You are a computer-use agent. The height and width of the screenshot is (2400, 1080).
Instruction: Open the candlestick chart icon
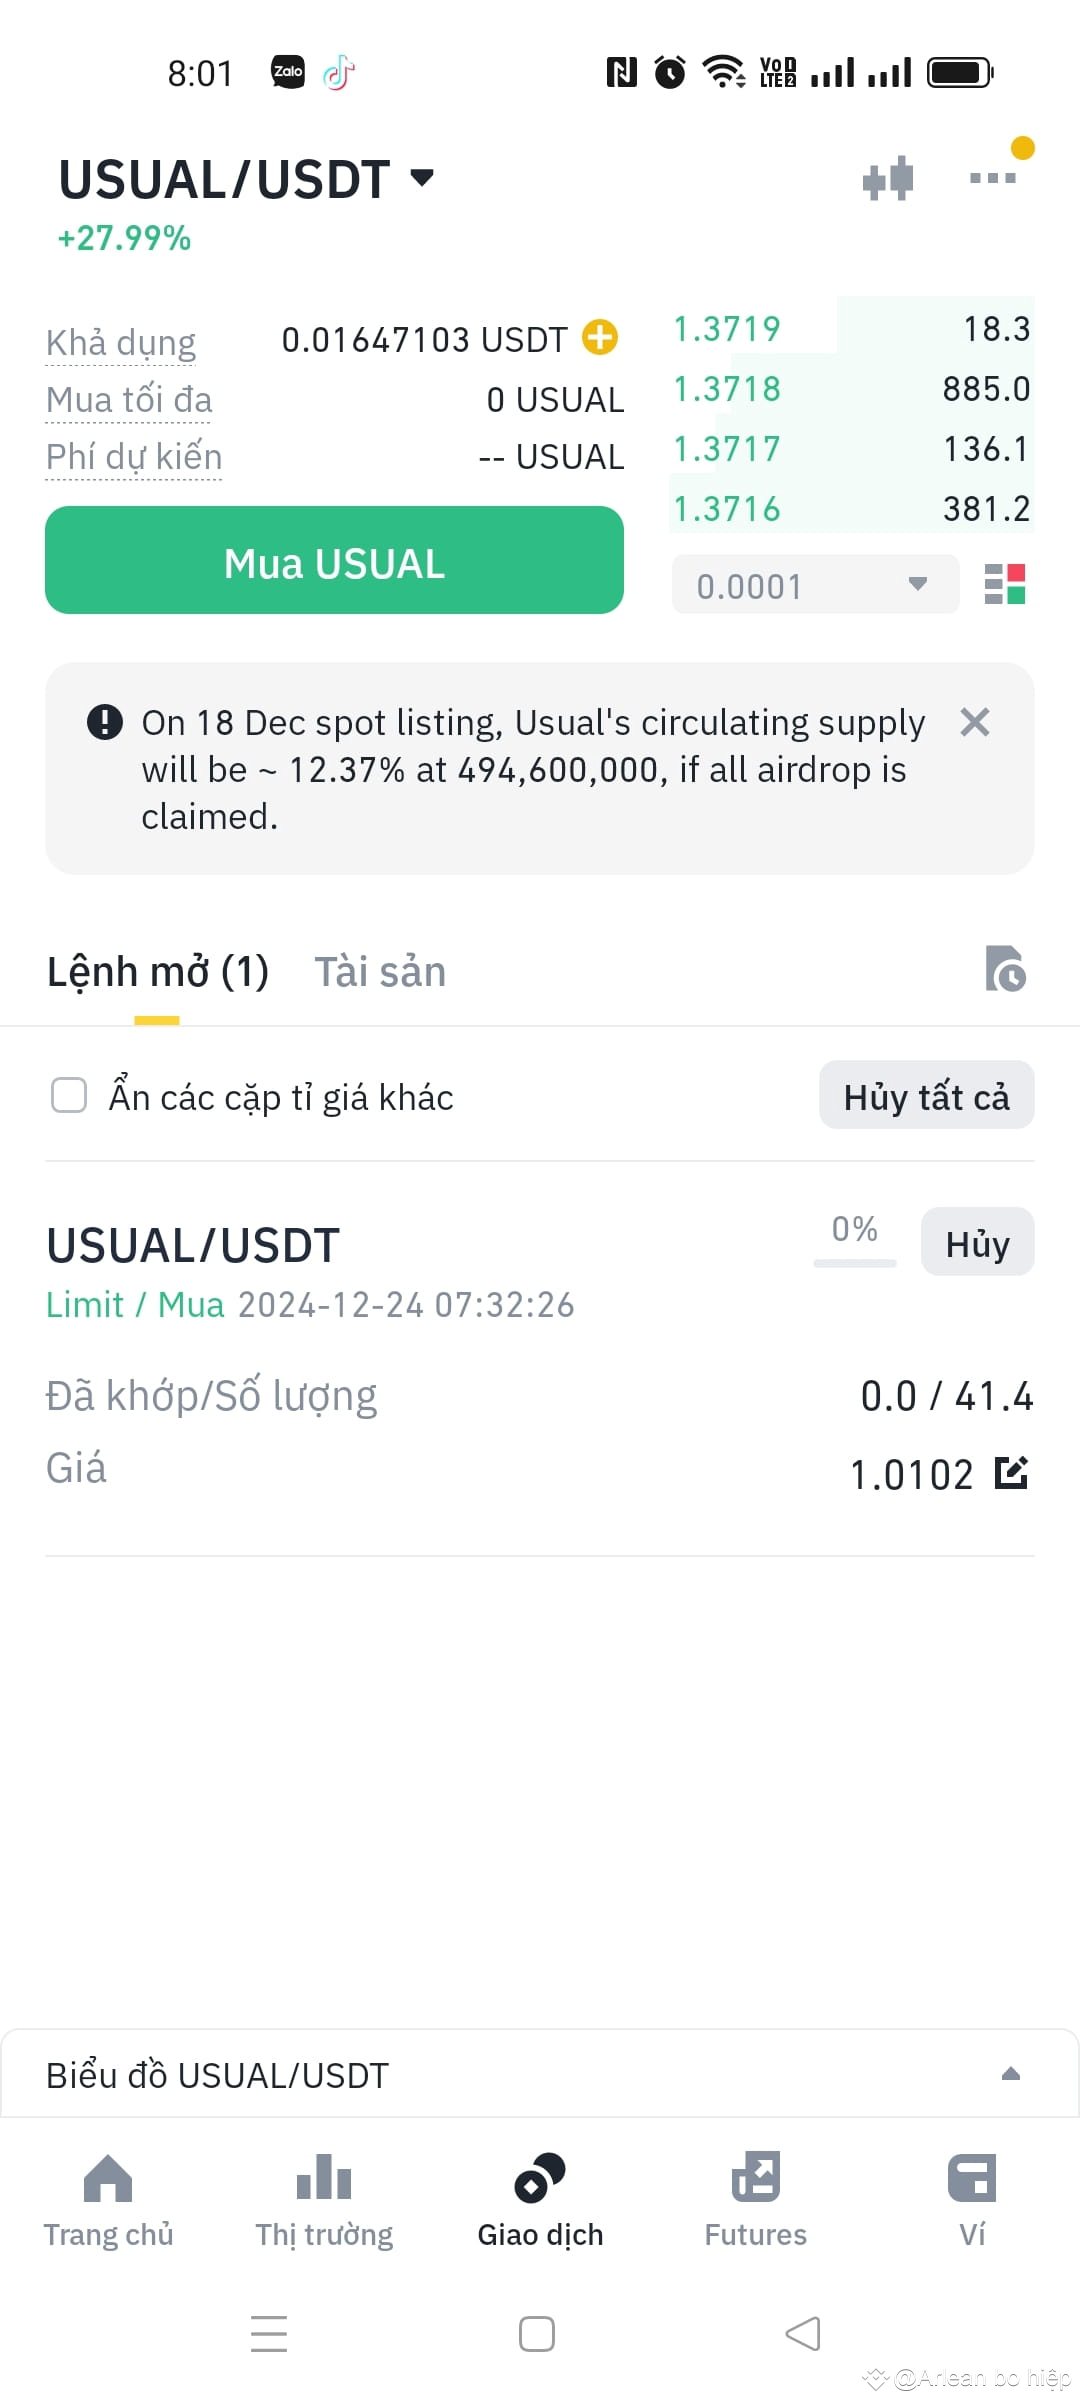[888, 180]
